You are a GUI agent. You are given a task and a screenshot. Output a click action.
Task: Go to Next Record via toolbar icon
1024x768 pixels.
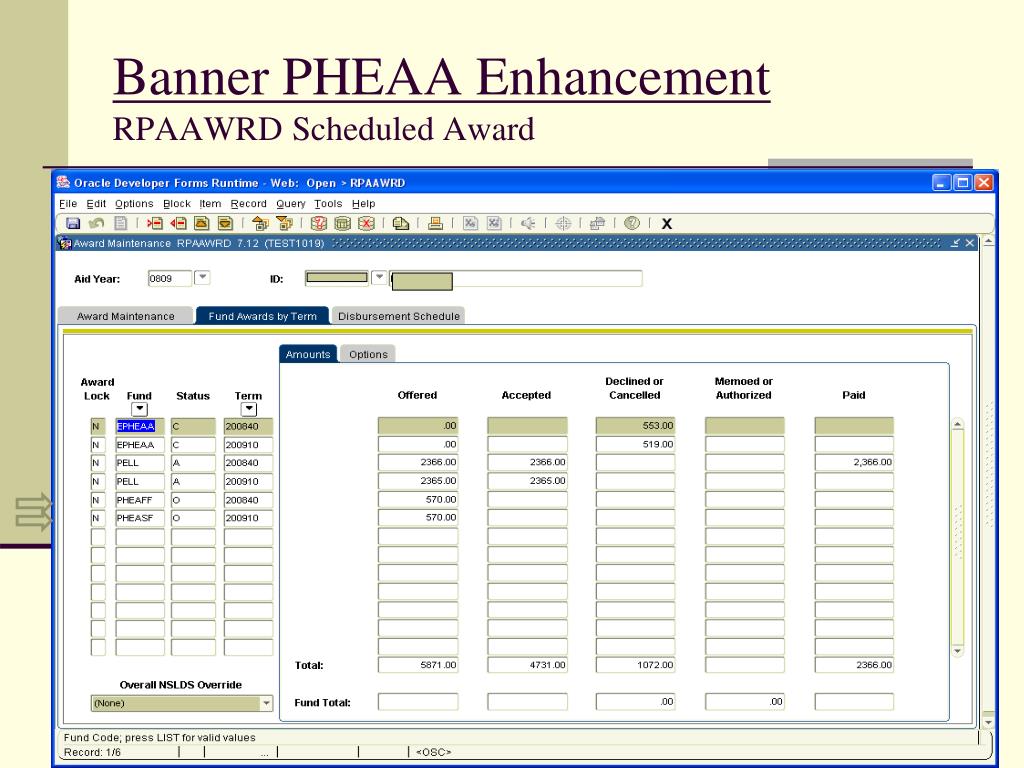coord(225,223)
